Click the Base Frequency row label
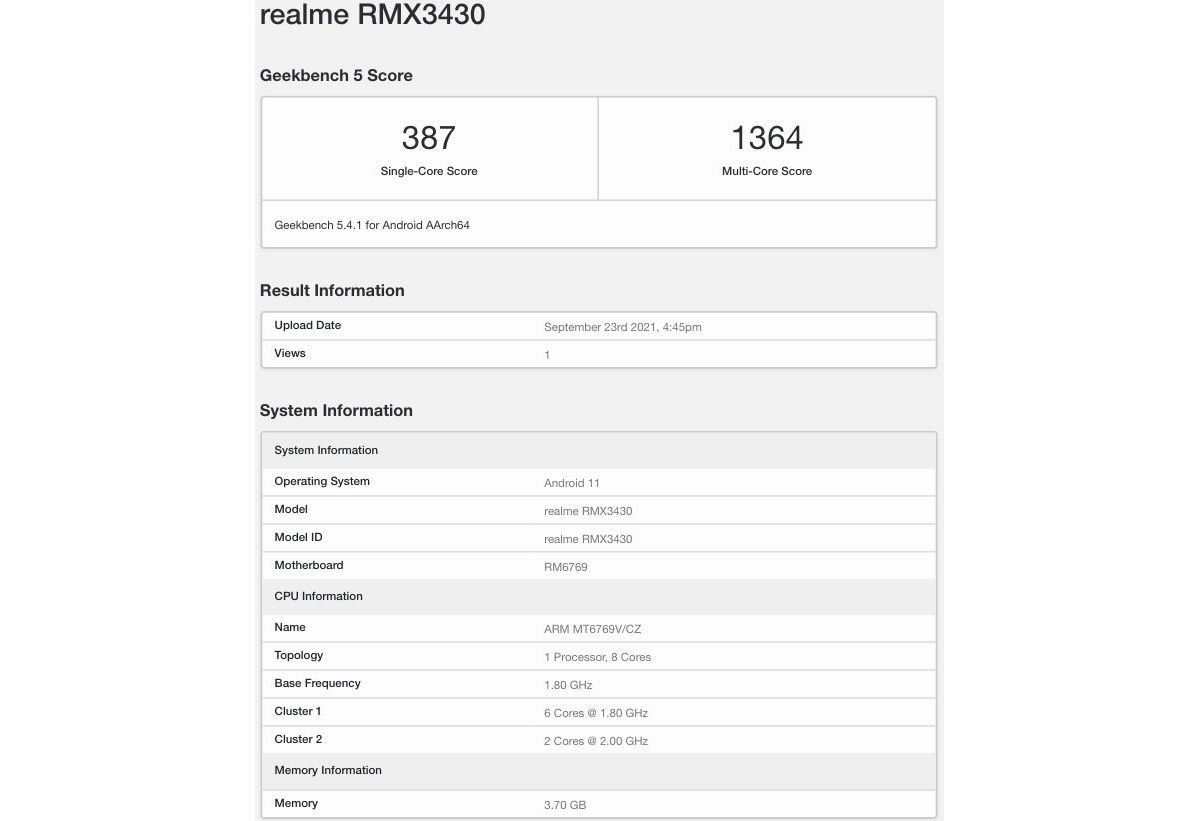1200x821 pixels. [317, 683]
